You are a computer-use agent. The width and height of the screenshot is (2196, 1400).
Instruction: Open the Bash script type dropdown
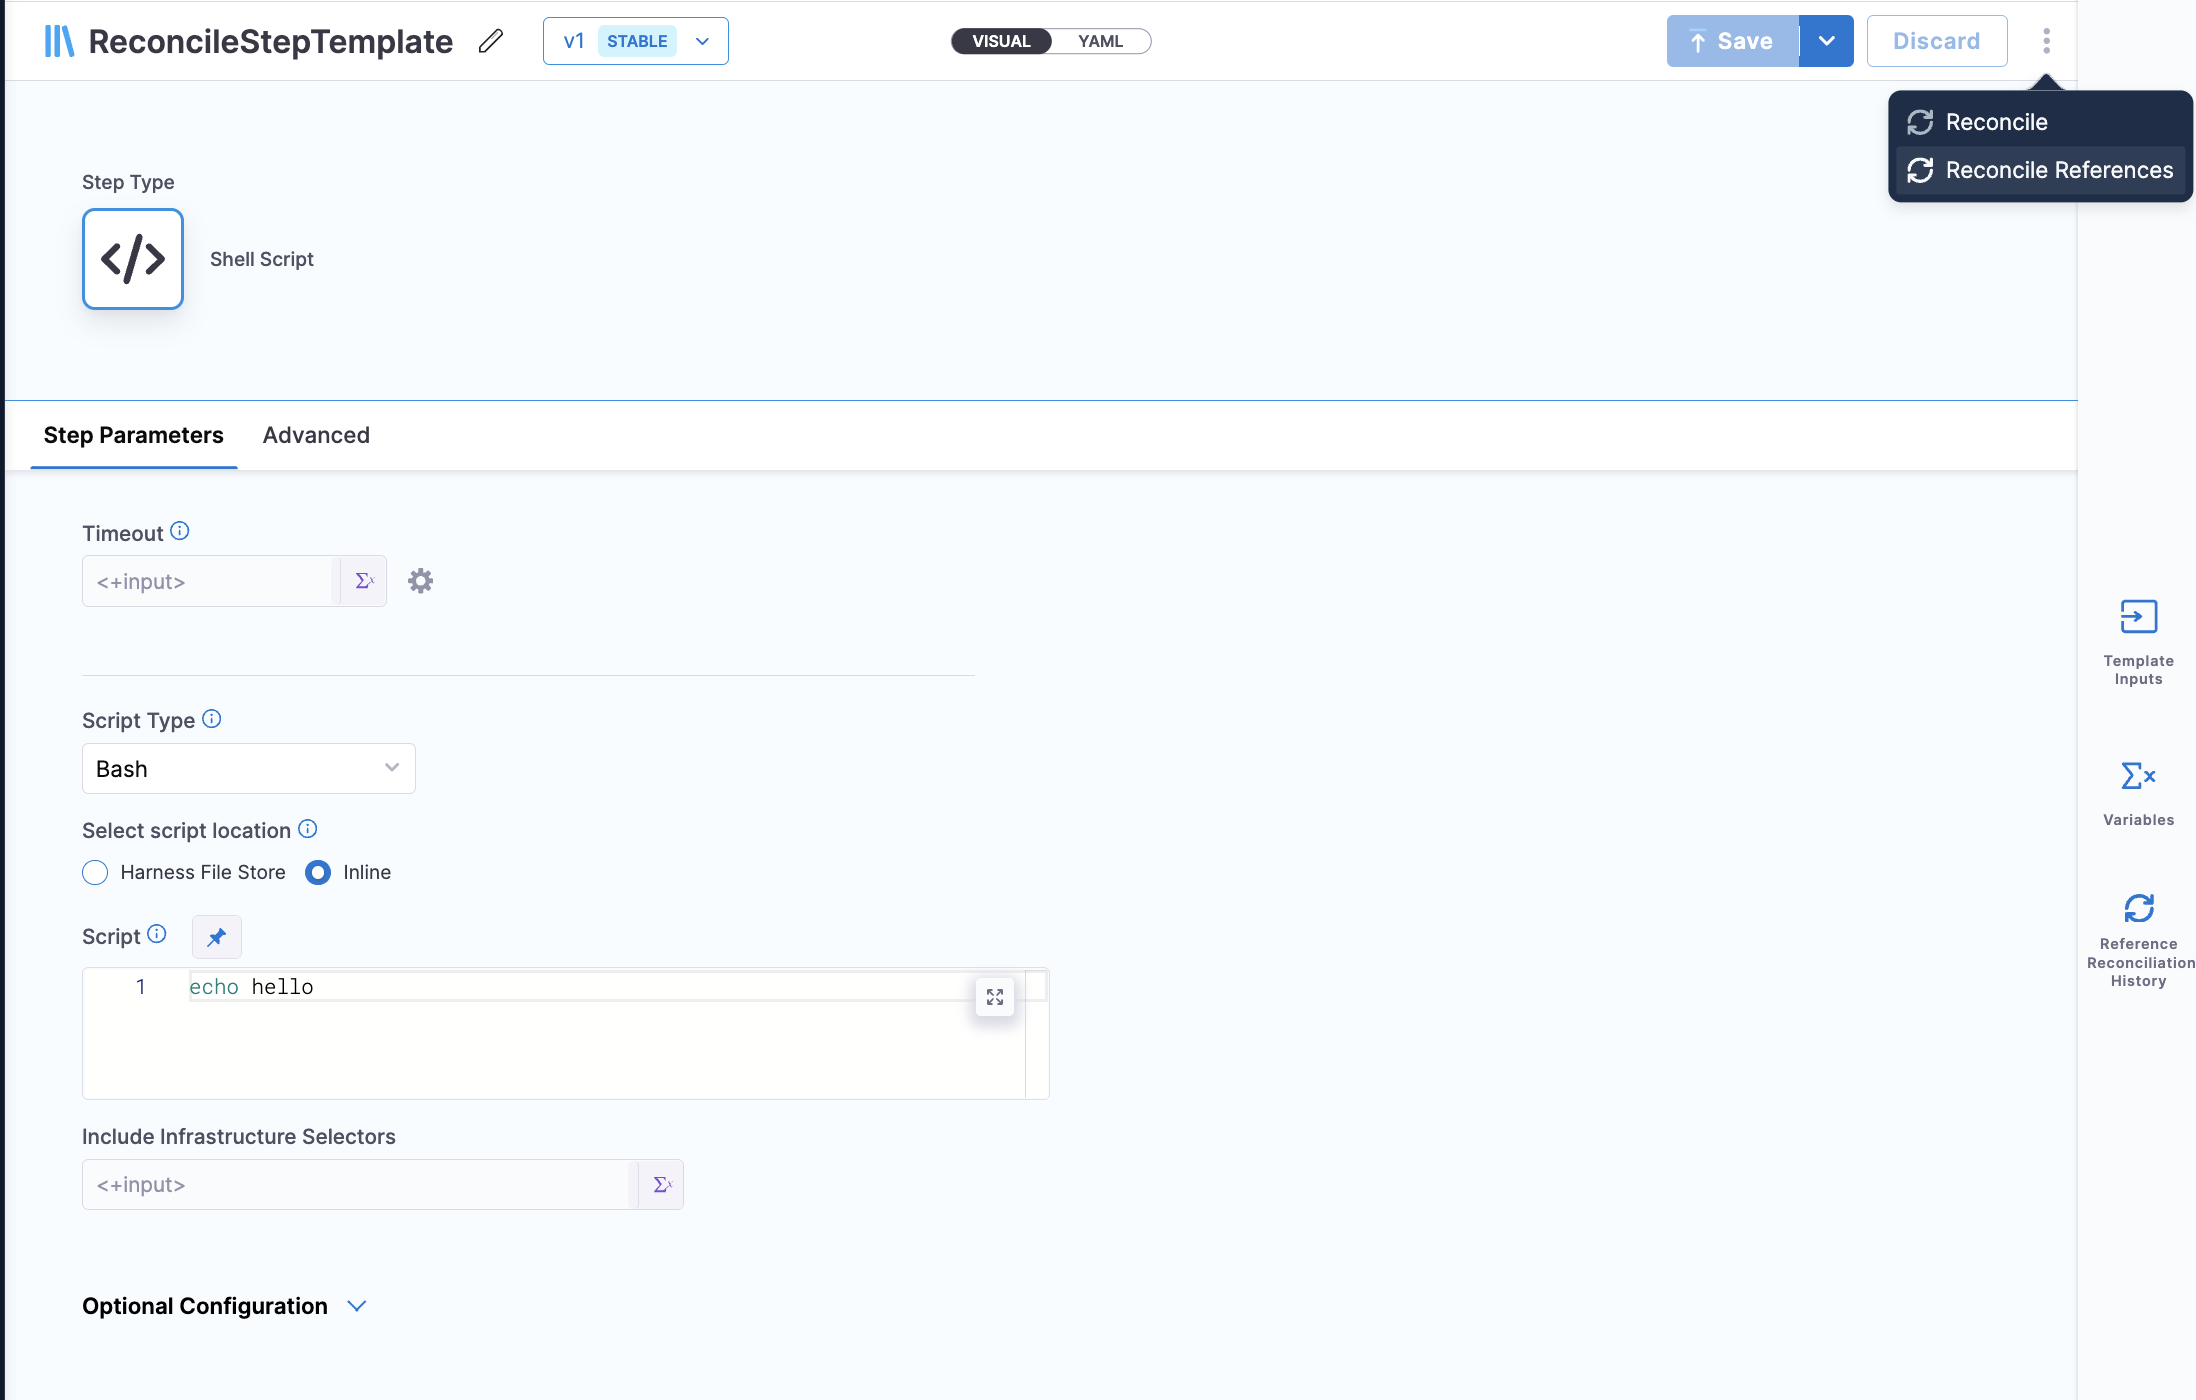(x=248, y=769)
